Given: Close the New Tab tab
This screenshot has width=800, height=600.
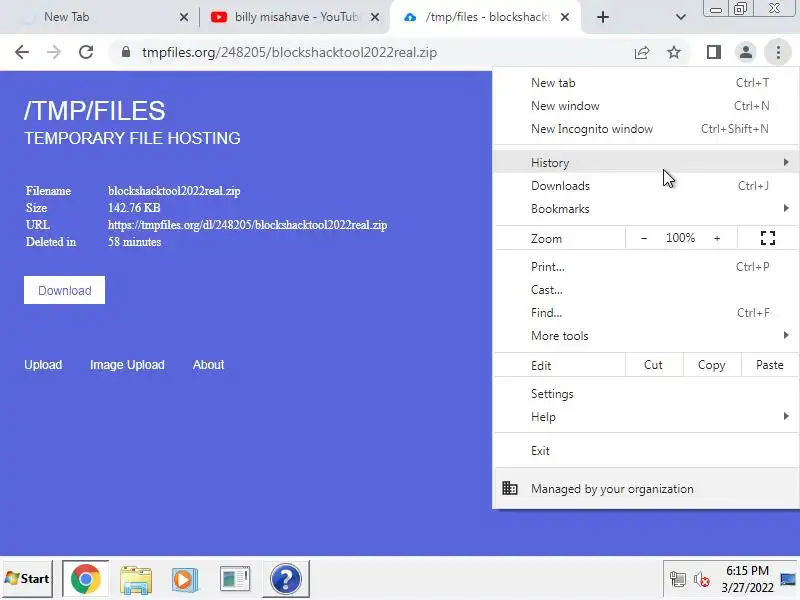Looking at the screenshot, I should pos(184,17).
